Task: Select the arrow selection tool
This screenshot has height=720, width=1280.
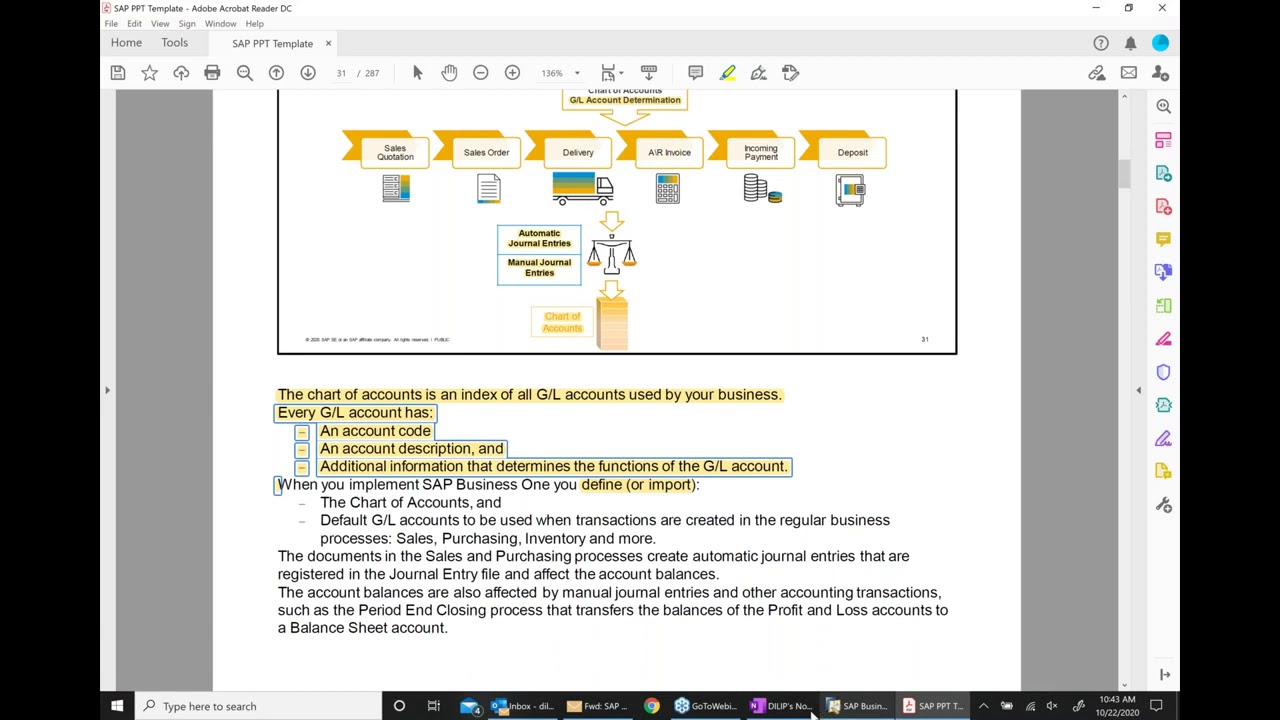Action: tap(417, 73)
